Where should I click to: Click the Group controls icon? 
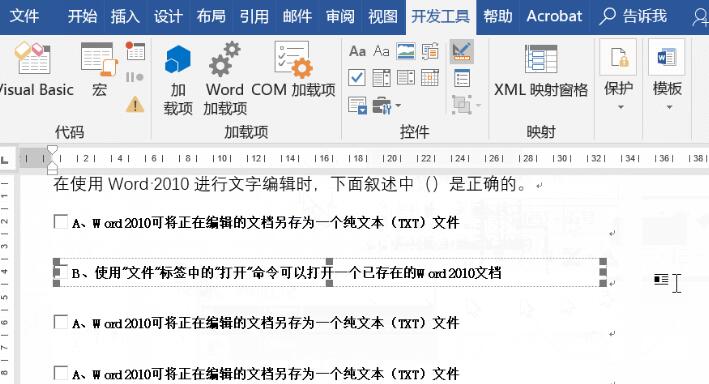(462, 104)
